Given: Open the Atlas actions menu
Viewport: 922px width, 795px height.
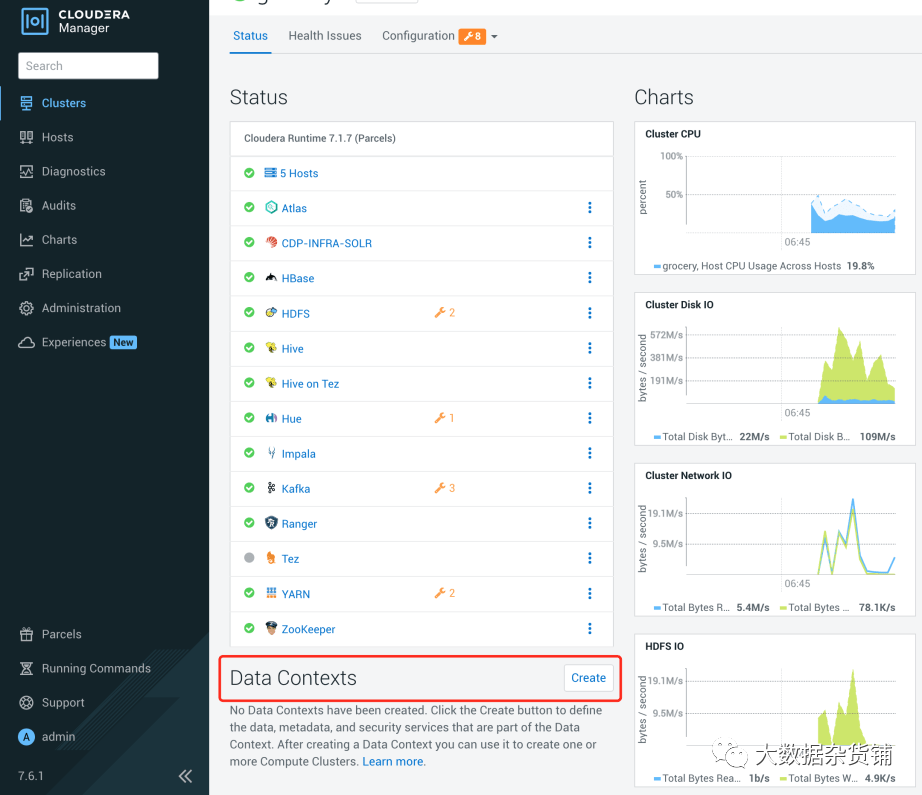Looking at the screenshot, I should [x=590, y=208].
